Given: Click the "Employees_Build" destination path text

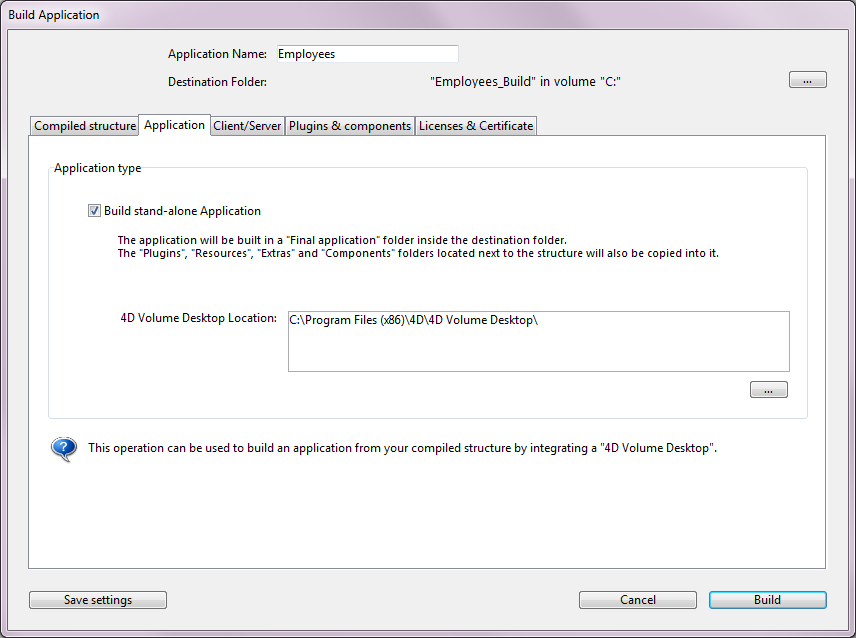Looking at the screenshot, I should pyautogui.click(x=526, y=82).
